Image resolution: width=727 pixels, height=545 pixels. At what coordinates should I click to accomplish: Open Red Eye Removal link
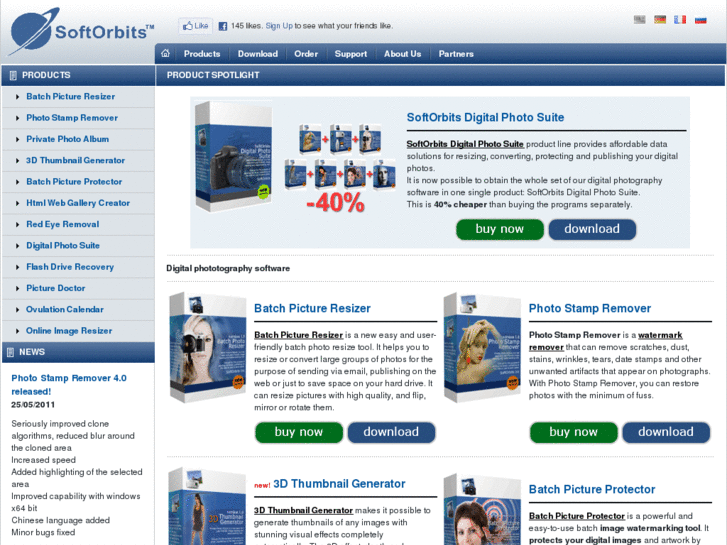point(63,224)
